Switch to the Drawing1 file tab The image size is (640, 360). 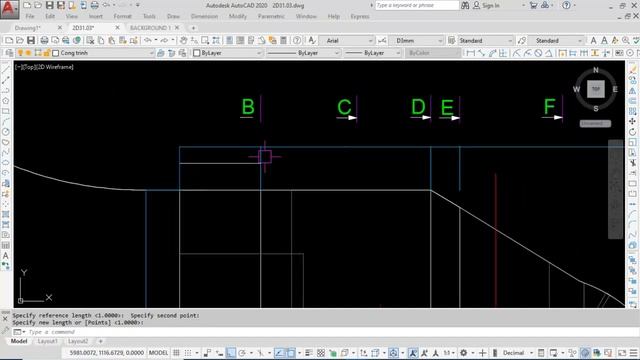tap(28, 28)
